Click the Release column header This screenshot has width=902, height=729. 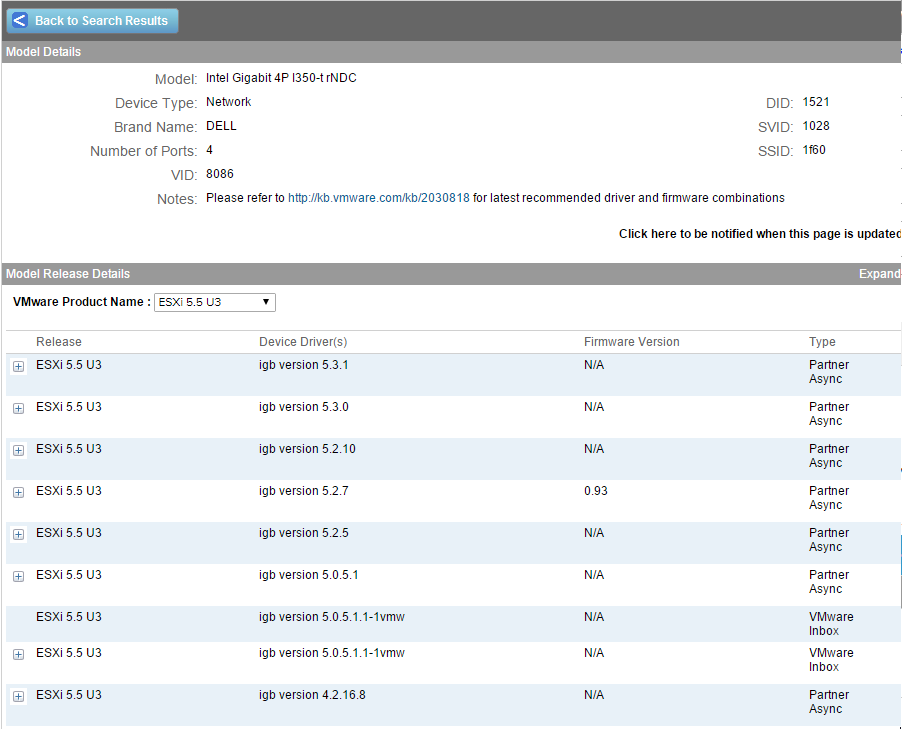(59, 341)
